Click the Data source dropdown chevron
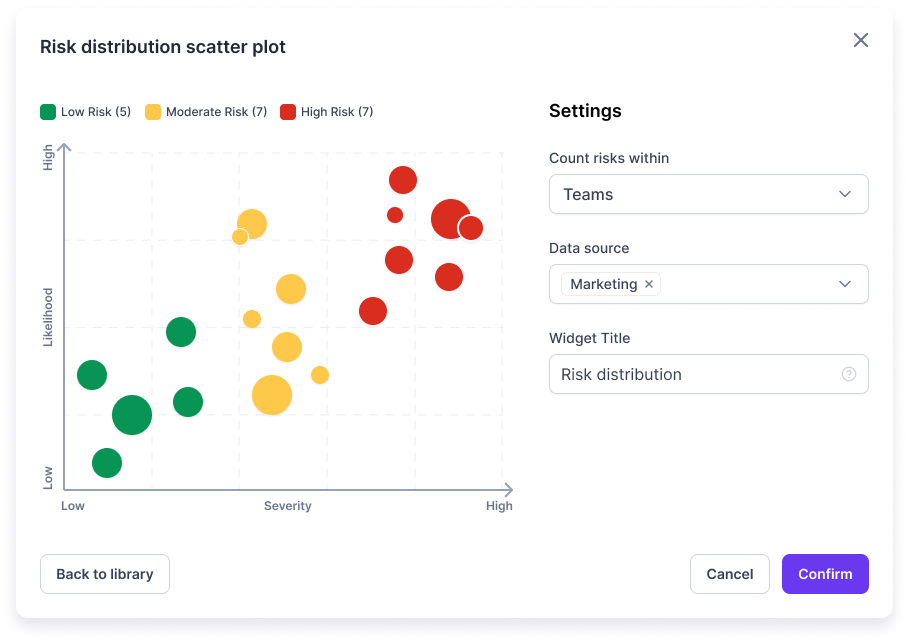The width and height of the screenshot is (909, 642). coord(844,284)
